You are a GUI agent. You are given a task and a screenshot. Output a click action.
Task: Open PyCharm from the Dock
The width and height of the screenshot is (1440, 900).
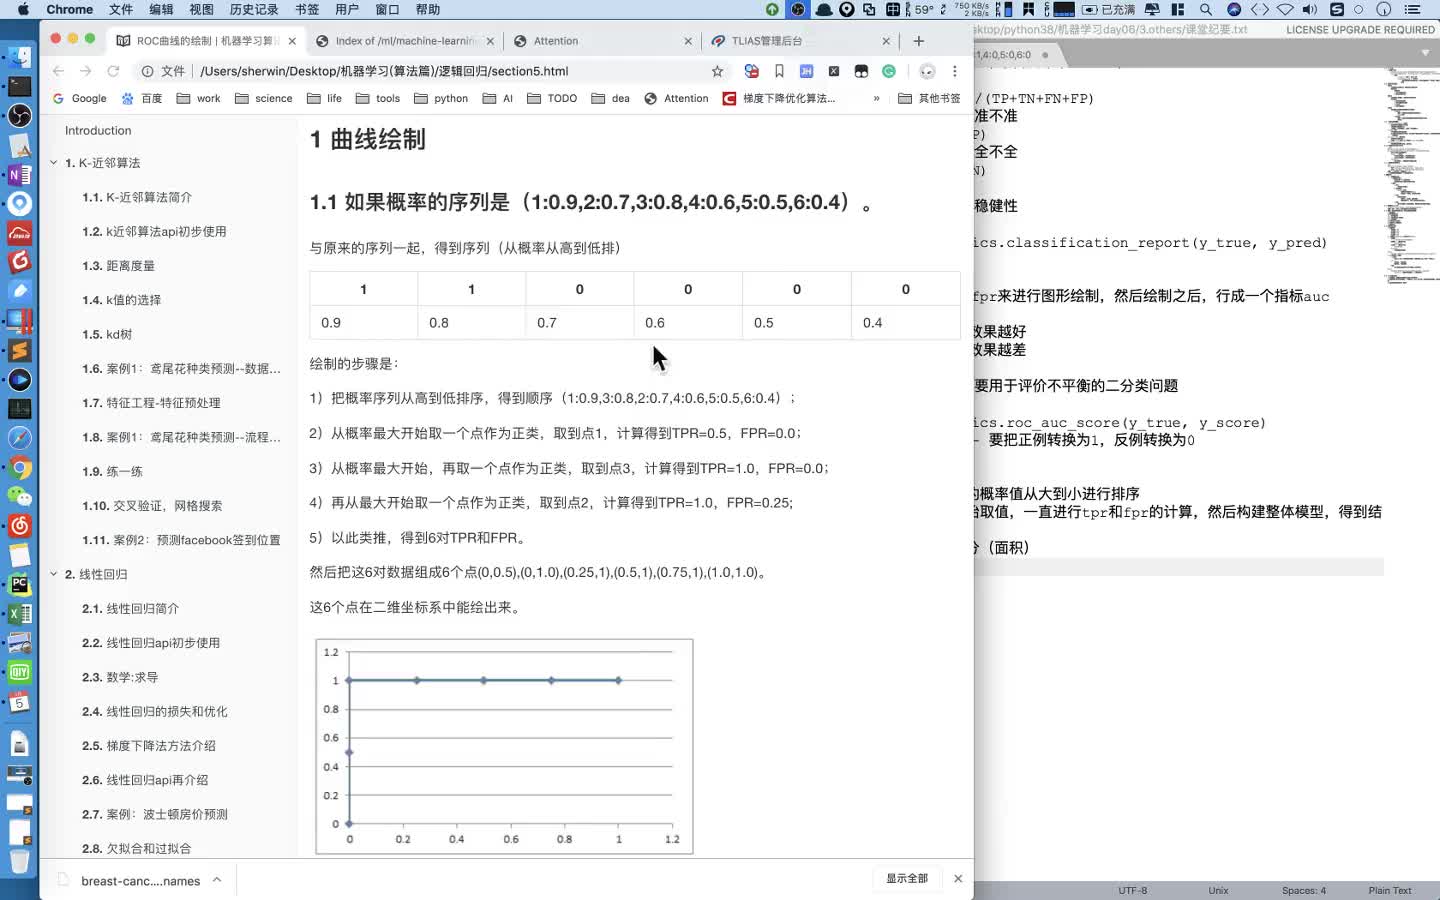20,584
